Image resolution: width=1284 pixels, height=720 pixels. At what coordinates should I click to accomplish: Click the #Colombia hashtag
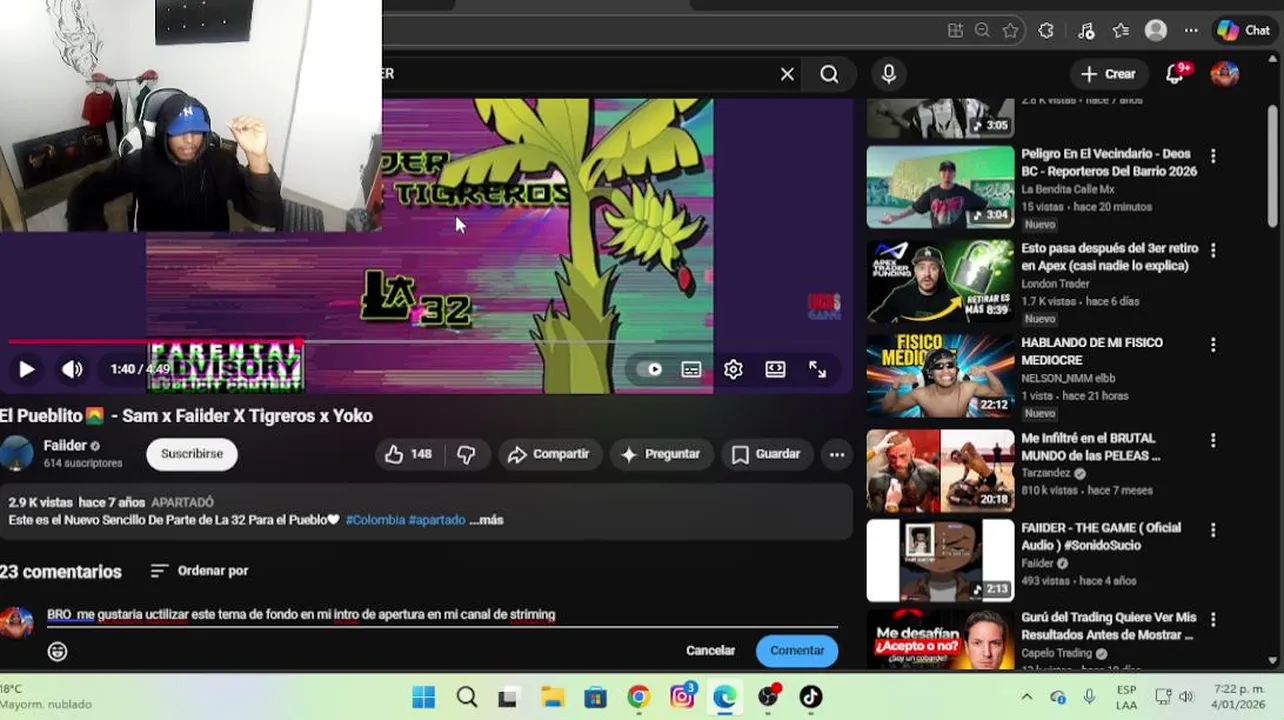click(x=375, y=520)
